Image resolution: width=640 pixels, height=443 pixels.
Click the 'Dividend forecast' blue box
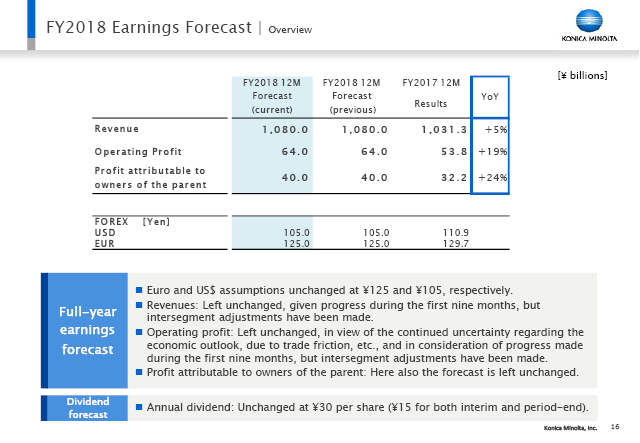click(x=84, y=408)
